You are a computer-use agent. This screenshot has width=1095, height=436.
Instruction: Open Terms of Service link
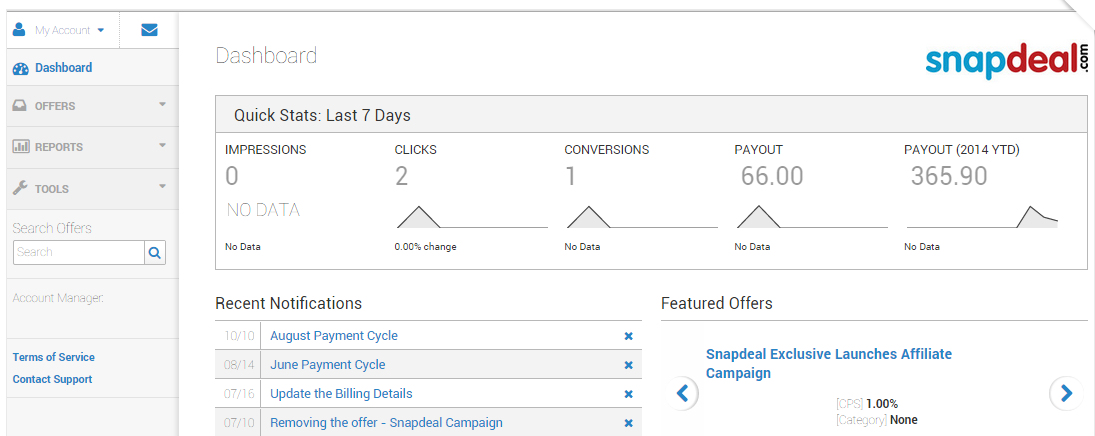pyautogui.click(x=54, y=357)
